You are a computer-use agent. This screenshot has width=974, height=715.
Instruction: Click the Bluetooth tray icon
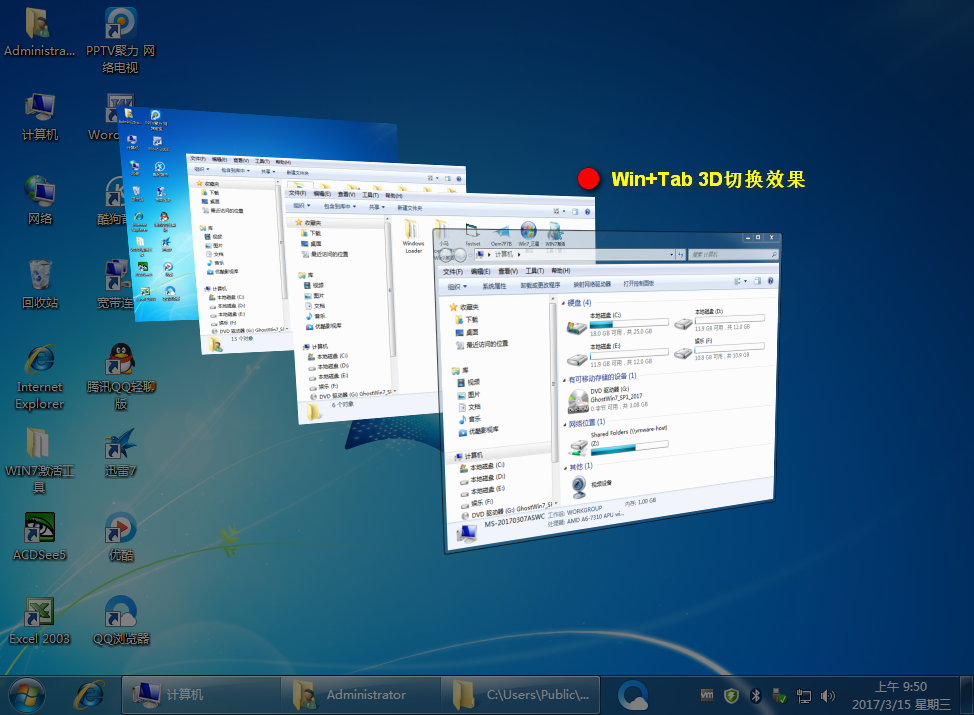755,696
